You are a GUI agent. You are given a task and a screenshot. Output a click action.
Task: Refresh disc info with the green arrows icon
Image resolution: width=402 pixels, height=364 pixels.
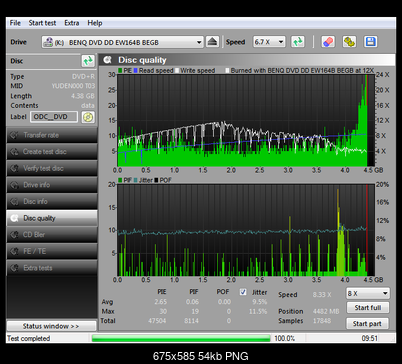tap(88, 61)
